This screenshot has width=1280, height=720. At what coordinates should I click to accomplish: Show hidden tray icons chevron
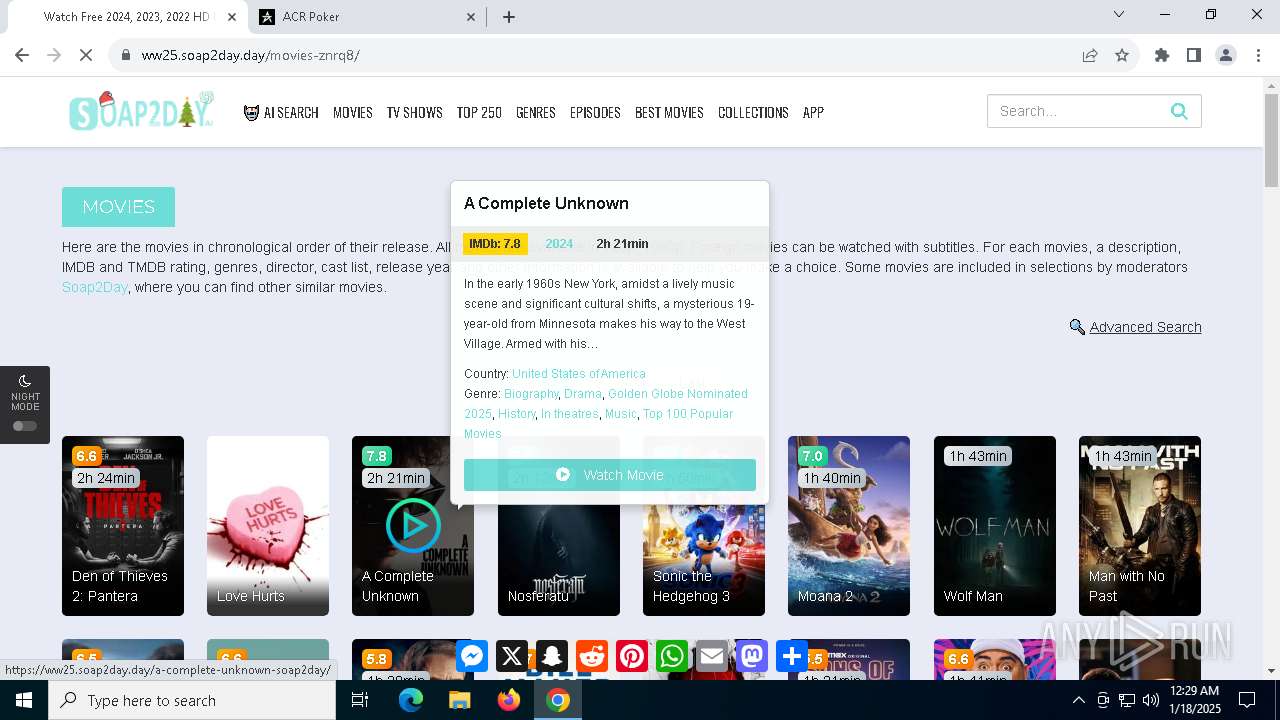click(x=1078, y=700)
